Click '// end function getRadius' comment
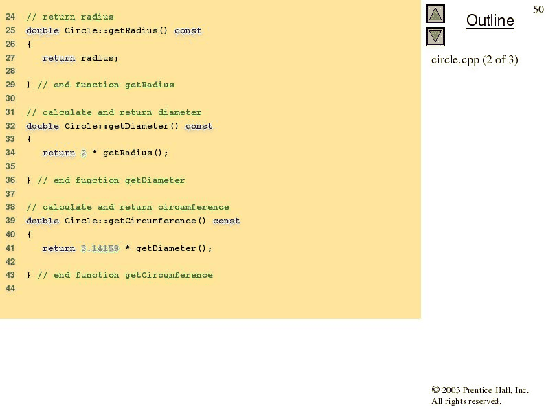The image size is (549, 412). tap(106, 84)
